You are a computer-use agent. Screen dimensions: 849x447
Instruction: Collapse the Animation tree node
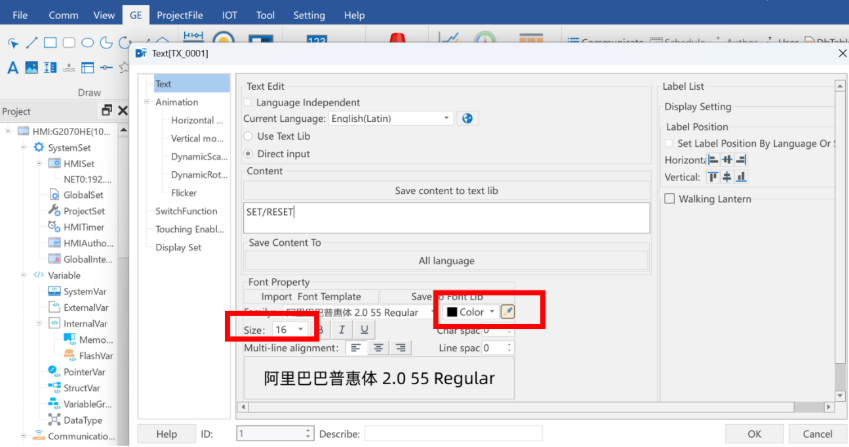click(x=146, y=102)
